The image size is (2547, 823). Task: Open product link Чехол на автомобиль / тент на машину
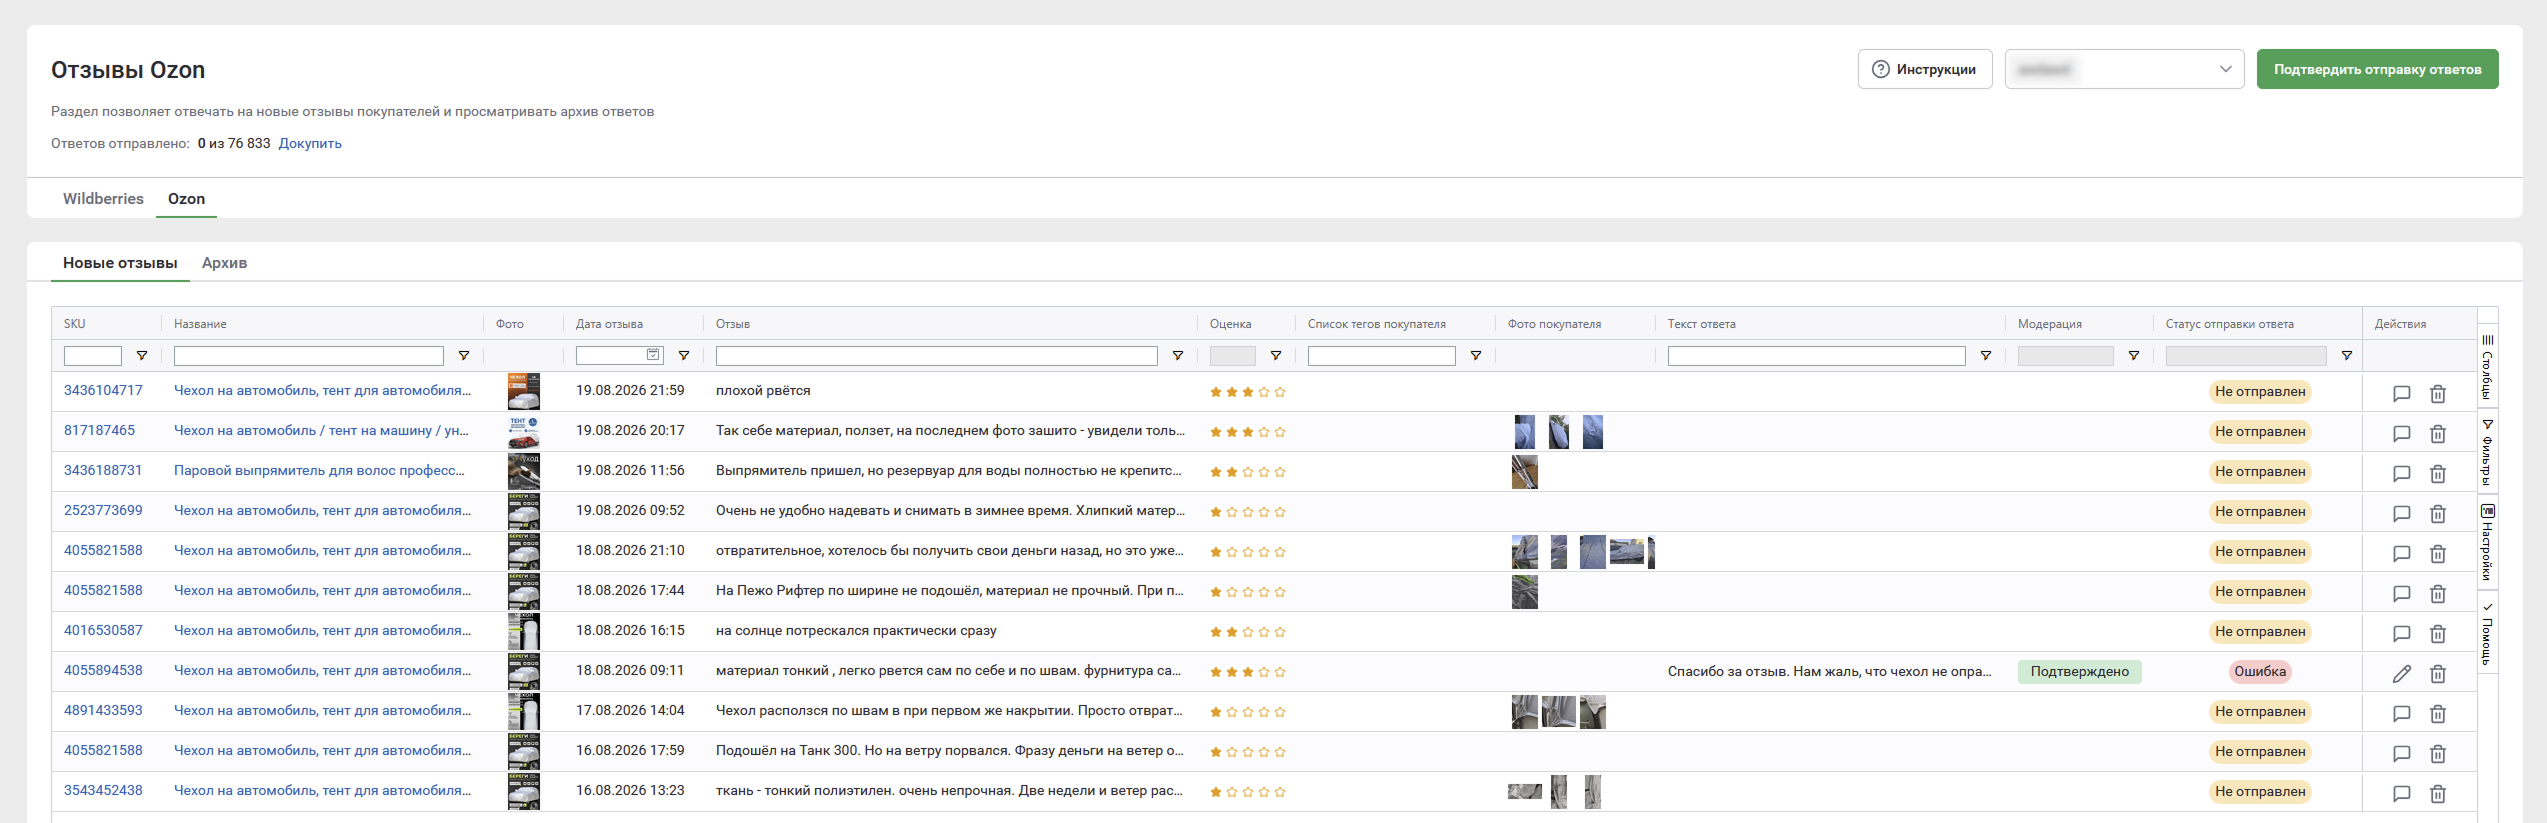click(x=321, y=431)
